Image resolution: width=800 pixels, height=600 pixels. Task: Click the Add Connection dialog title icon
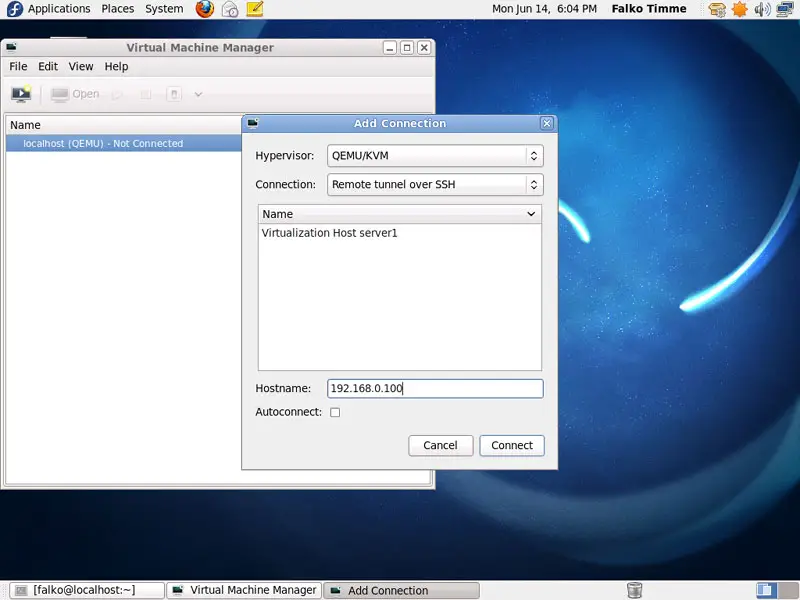coord(253,123)
